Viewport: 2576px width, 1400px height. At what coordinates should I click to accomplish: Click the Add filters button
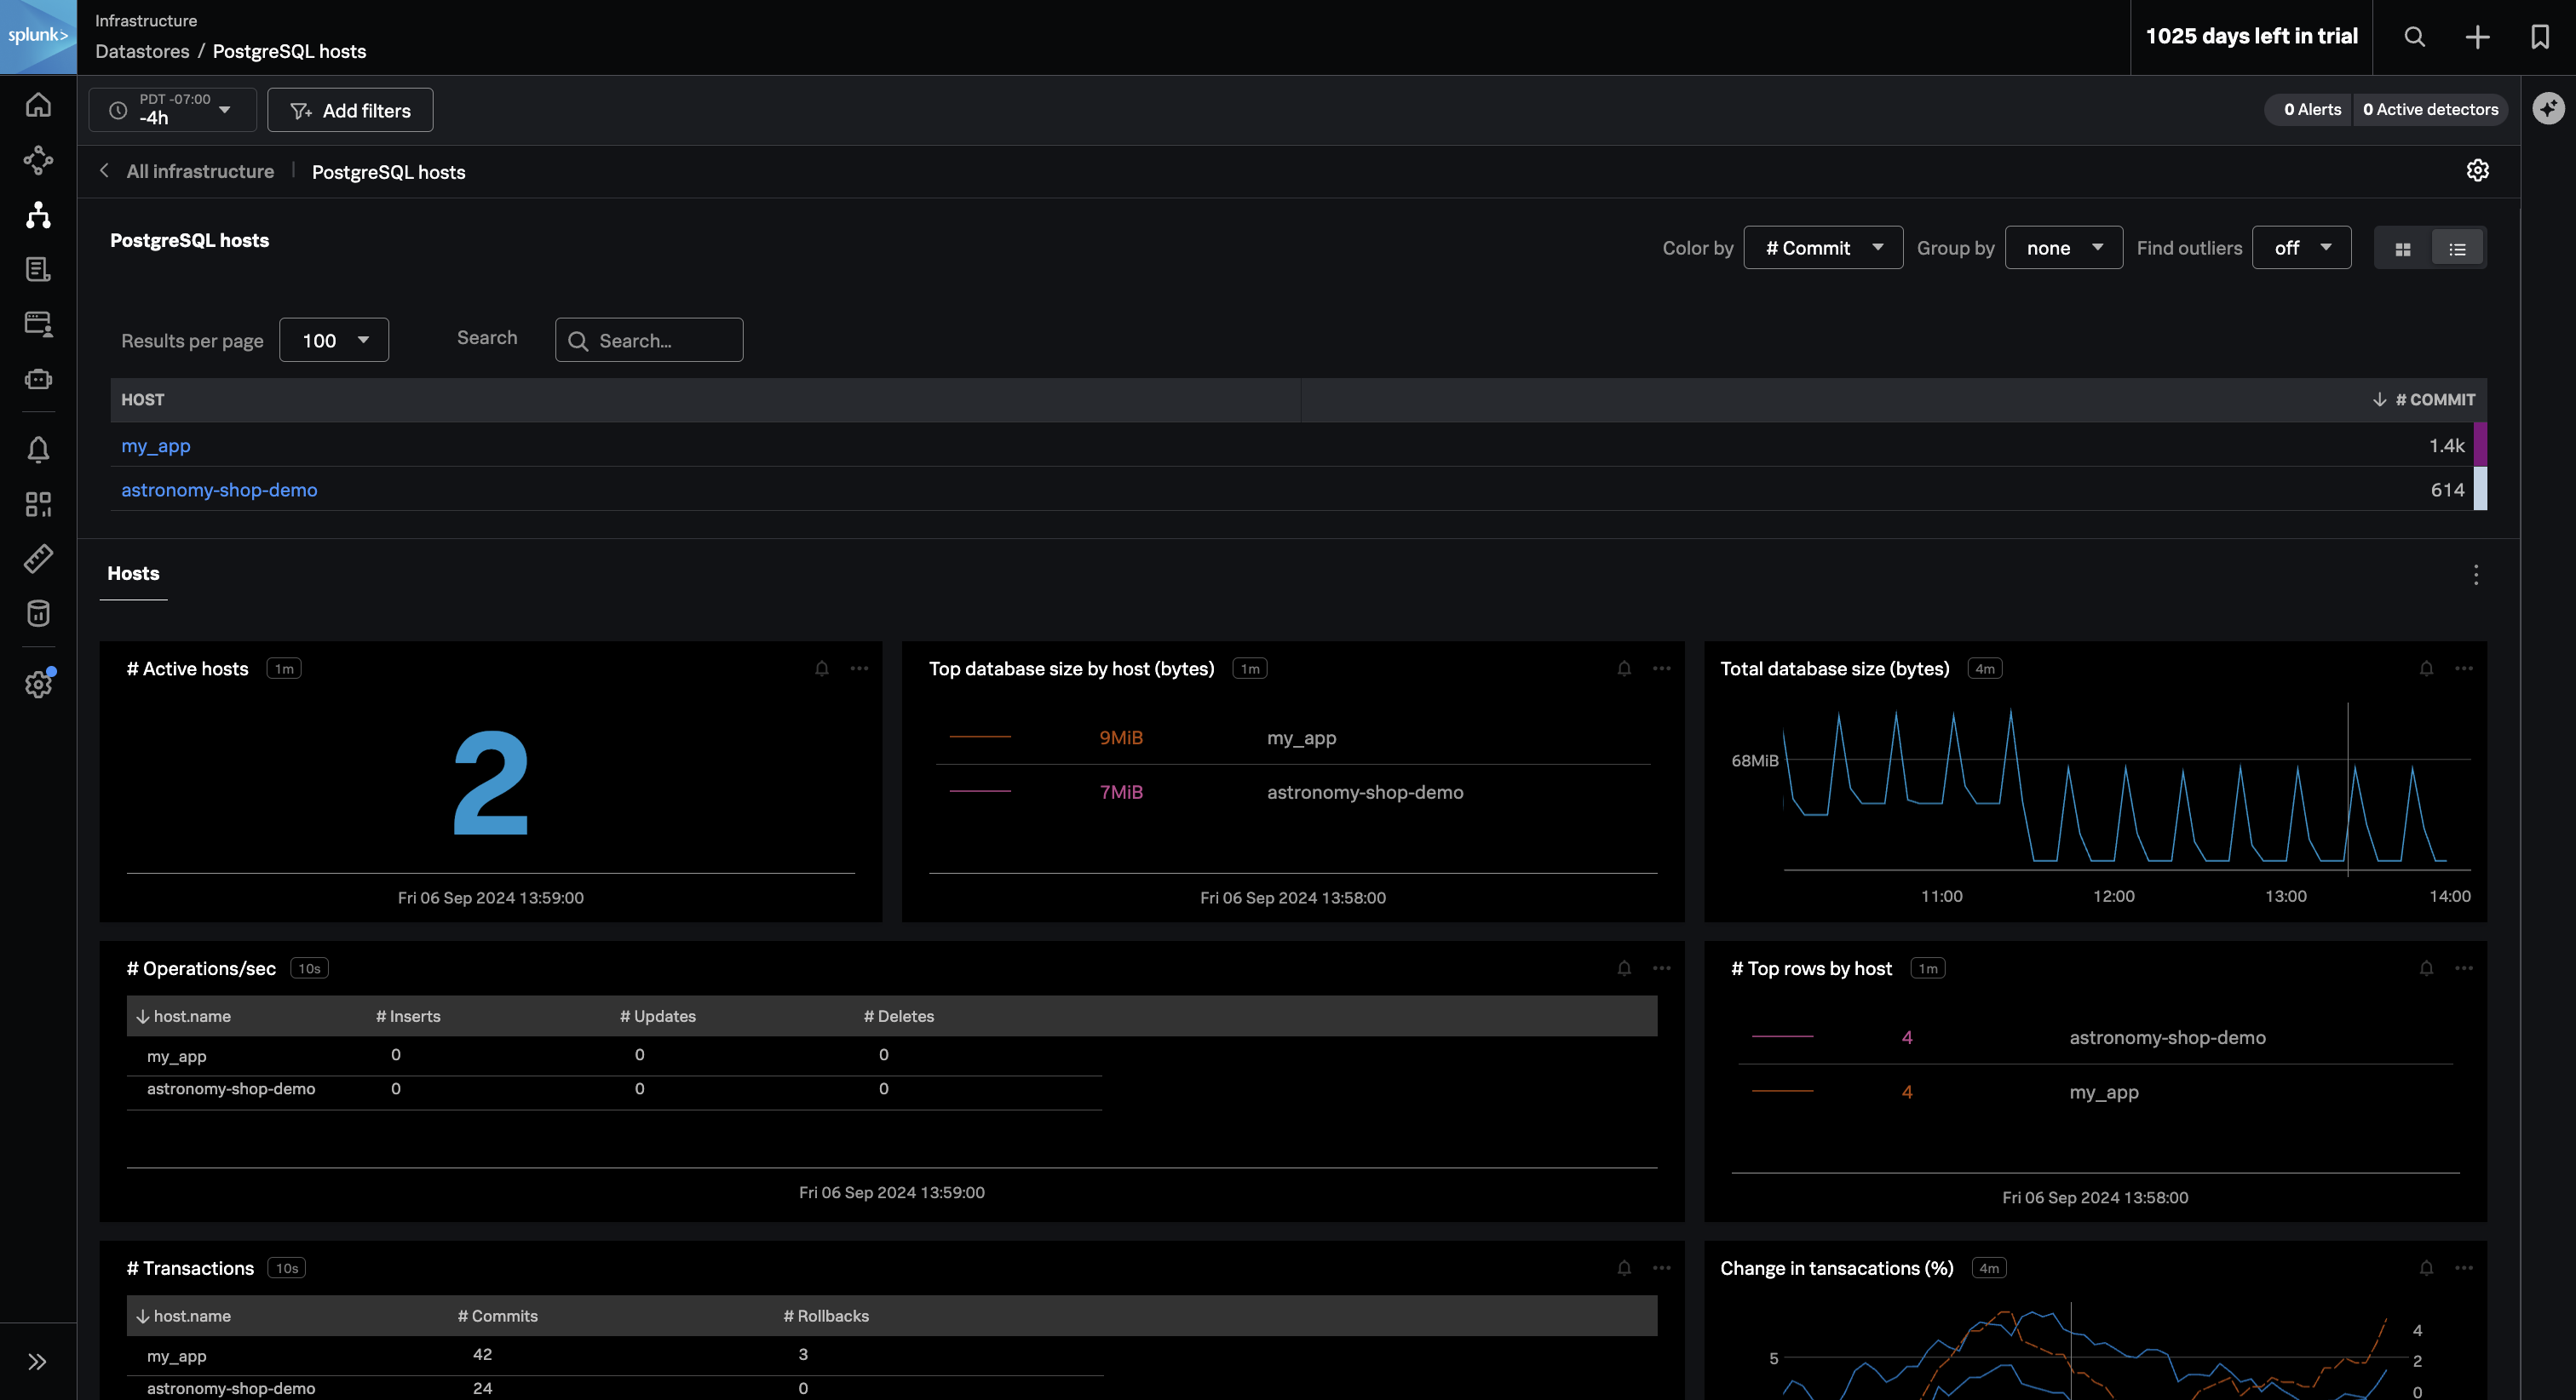[x=350, y=111]
